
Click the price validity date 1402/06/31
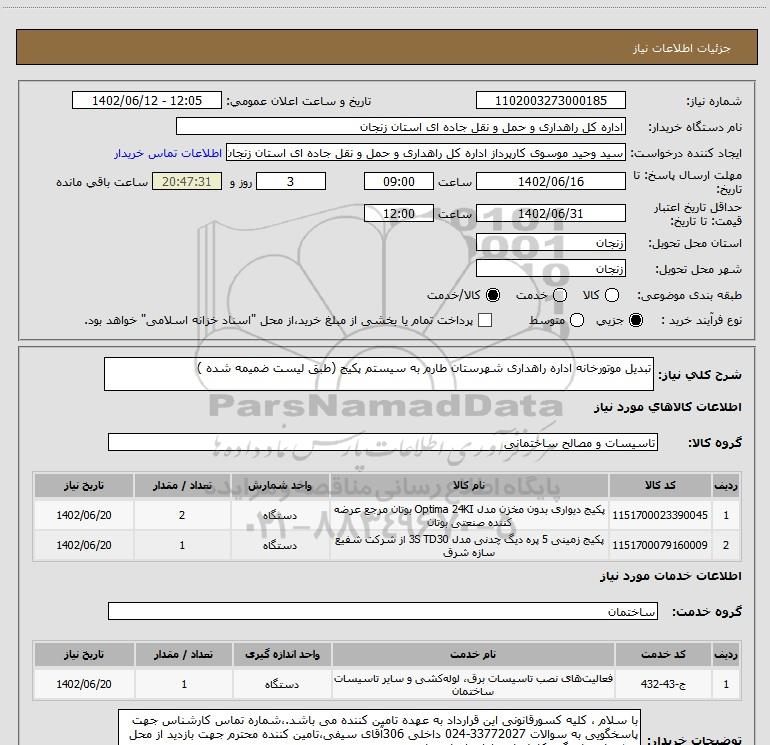550,213
